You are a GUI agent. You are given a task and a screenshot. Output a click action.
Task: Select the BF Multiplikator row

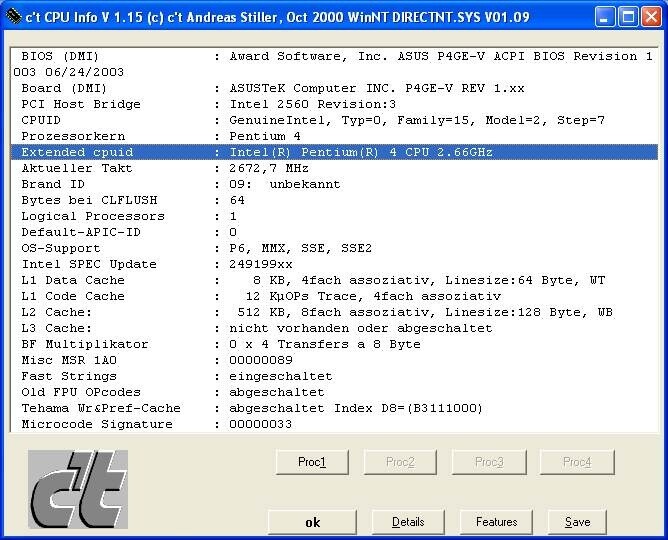point(334,344)
